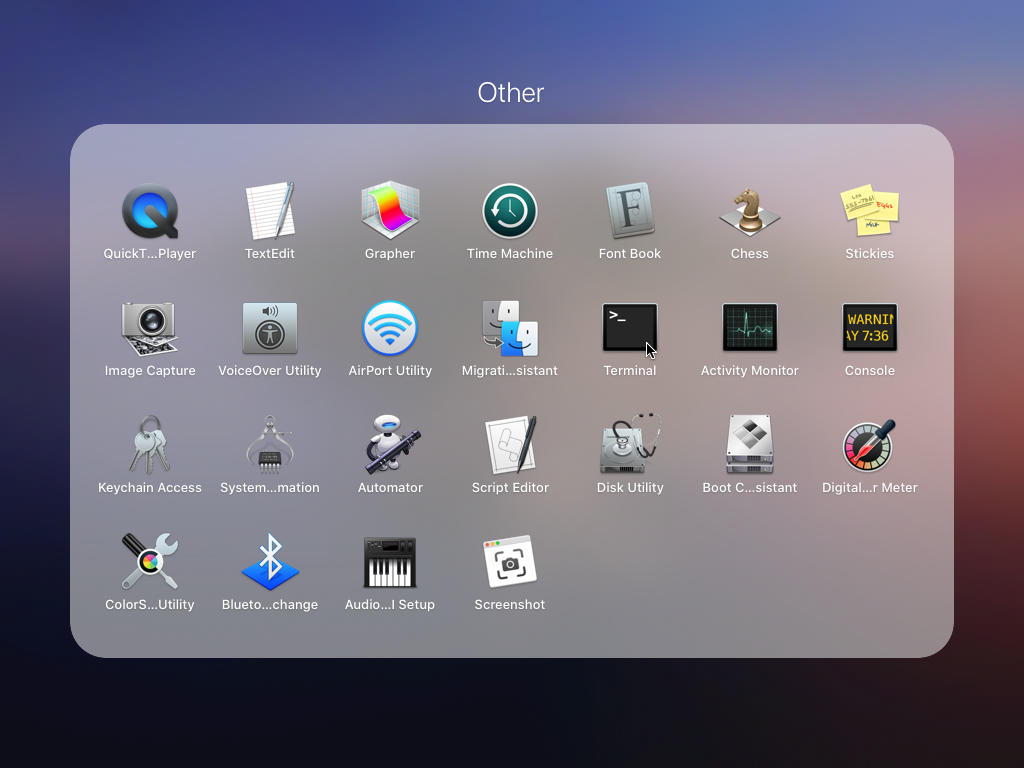Open Bluetooth File Exchange icon
Image resolution: width=1024 pixels, height=768 pixels.
270,562
